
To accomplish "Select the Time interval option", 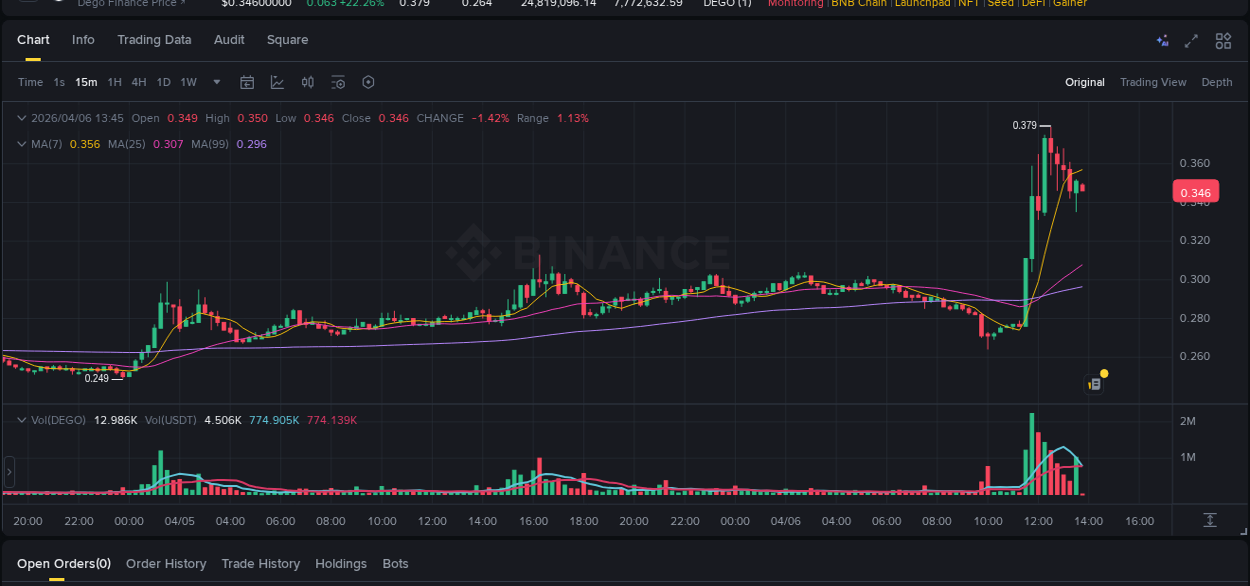I will [x=30, y=82].
